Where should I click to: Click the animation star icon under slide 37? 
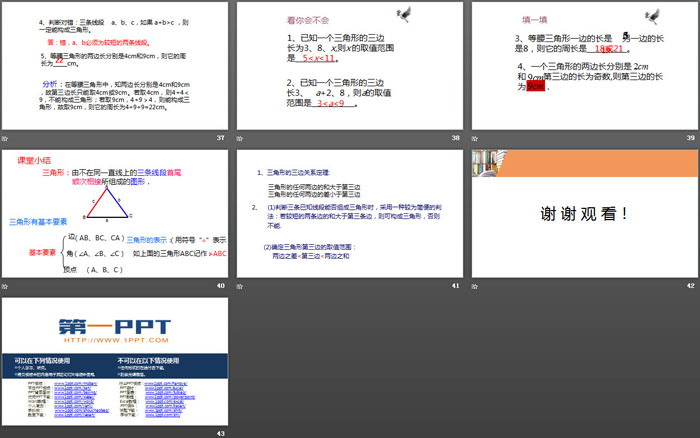tap(6, 138)
